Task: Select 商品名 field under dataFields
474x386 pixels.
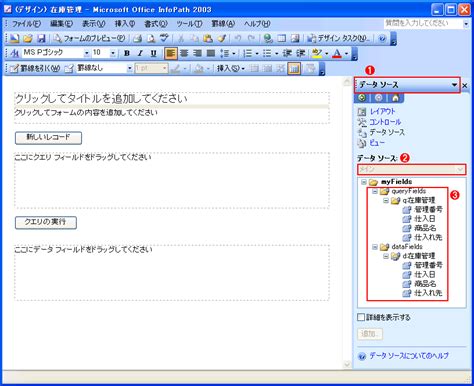Action: click(425, 284)
